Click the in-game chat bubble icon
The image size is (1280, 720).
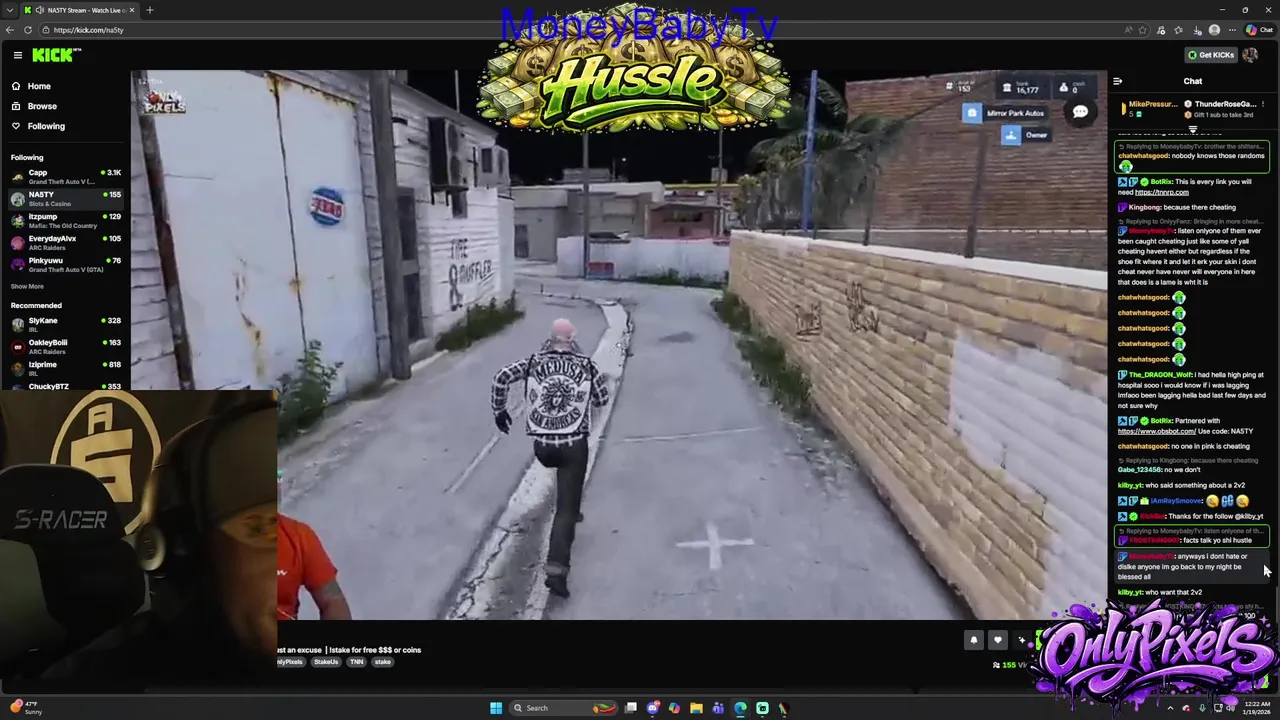1080,112
